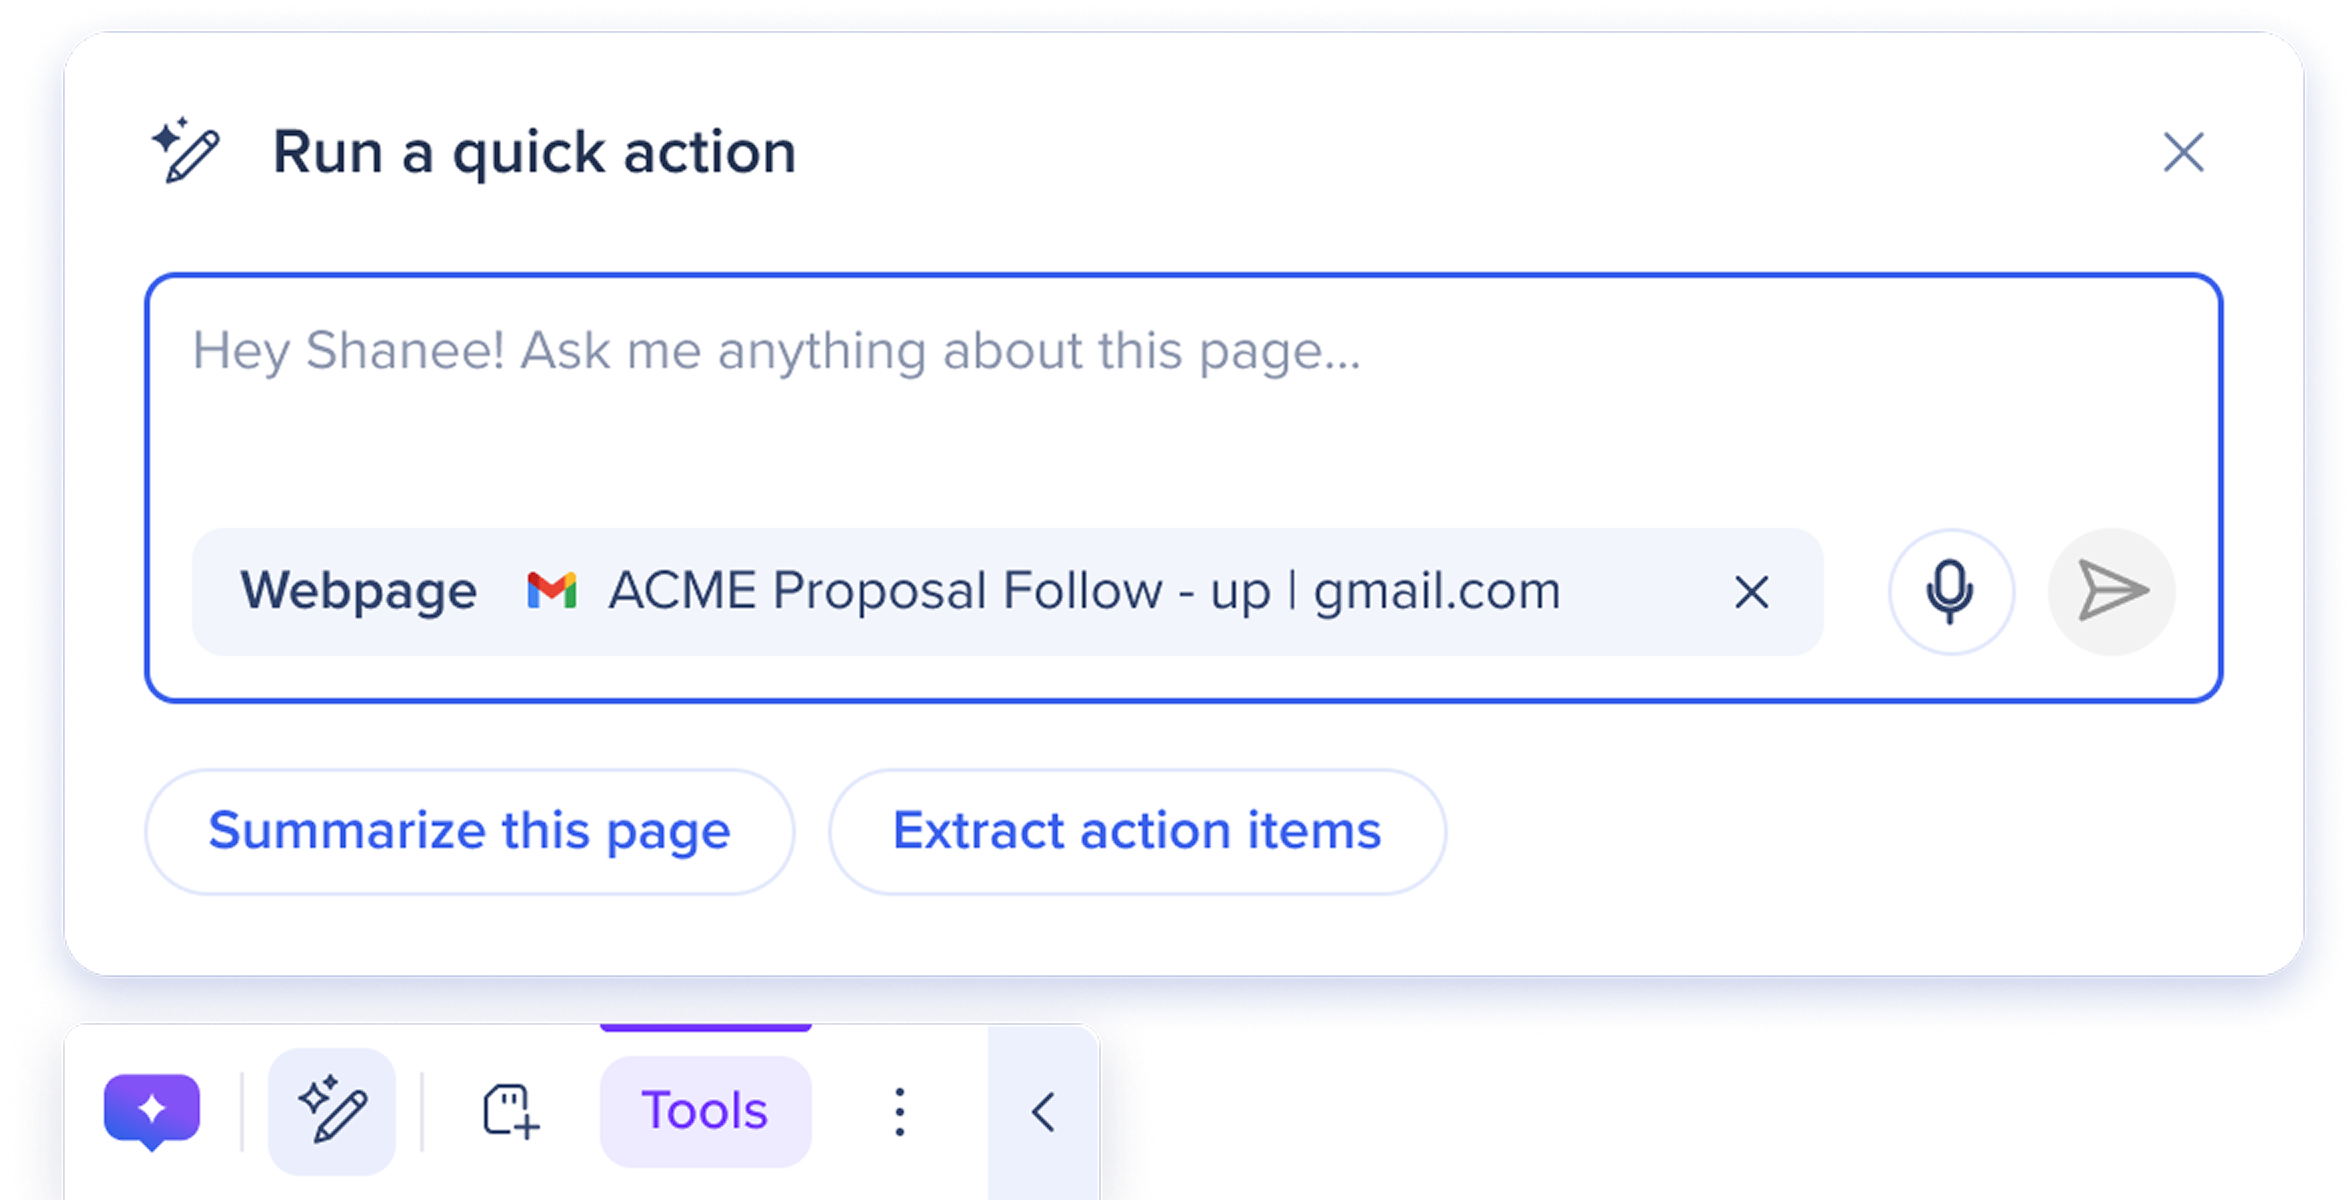Close the quick action panel
This screenshot has width=2352, height=1200.
pos(2183,153)
